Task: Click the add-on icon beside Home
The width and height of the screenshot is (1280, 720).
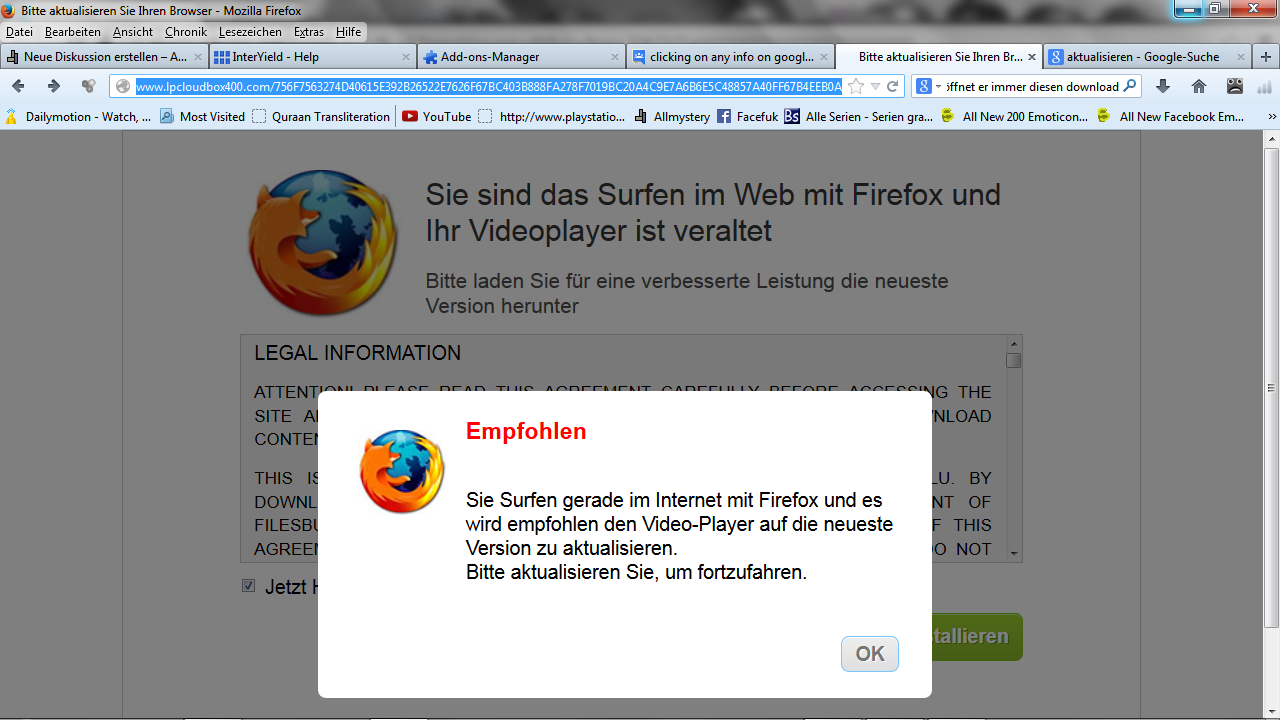Action: [x=1235, y=86]
